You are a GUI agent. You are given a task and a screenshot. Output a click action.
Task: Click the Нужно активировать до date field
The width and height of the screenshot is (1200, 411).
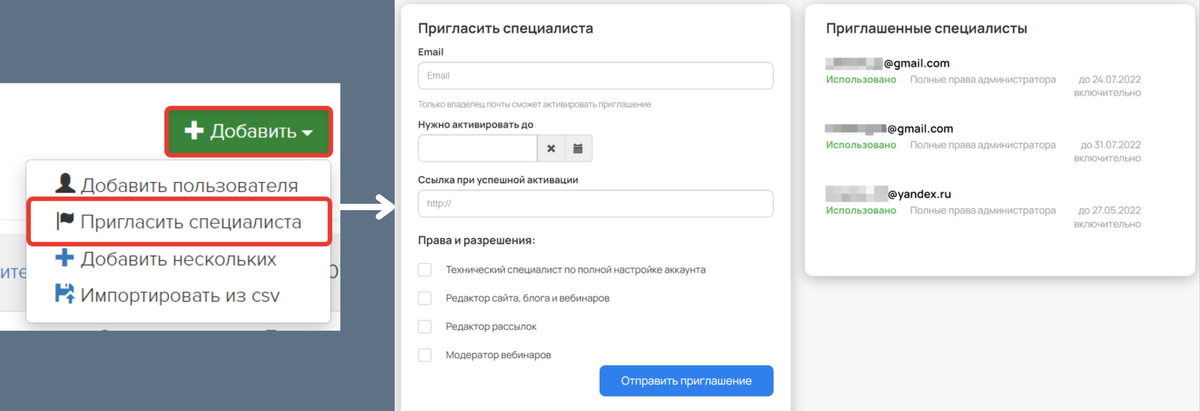click(478, 148)
